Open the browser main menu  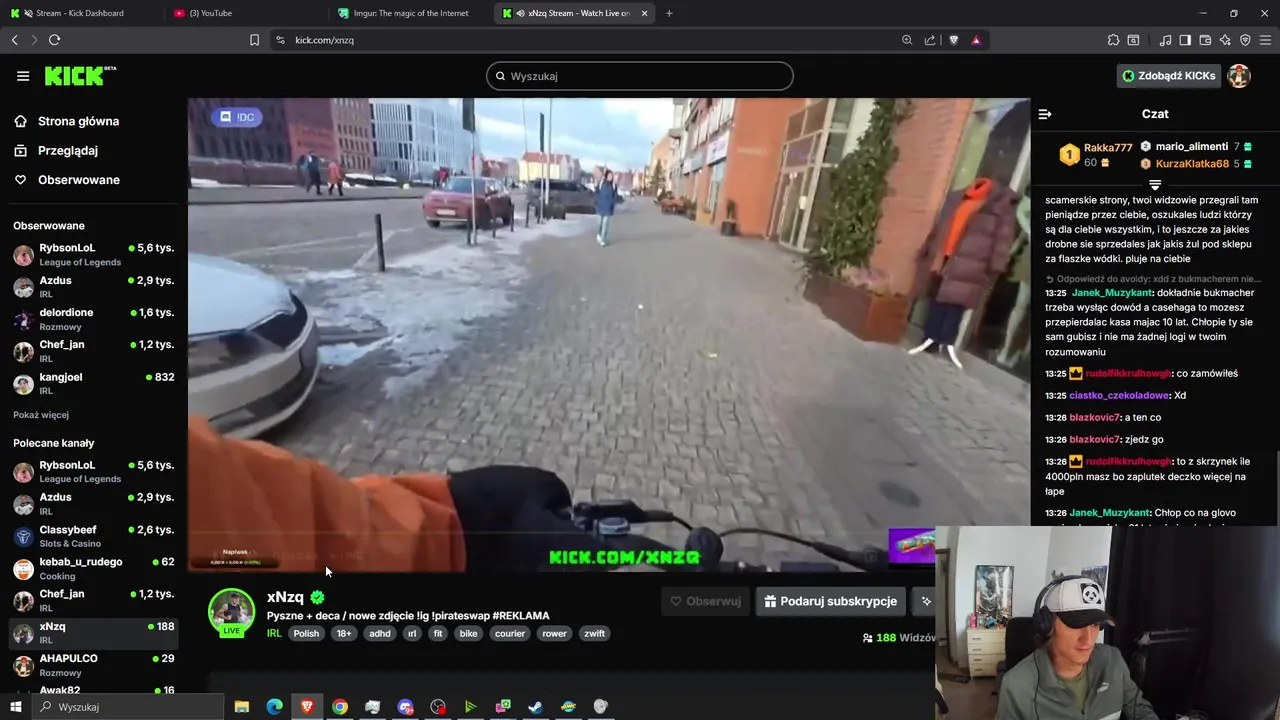(x=1266, y=40)
